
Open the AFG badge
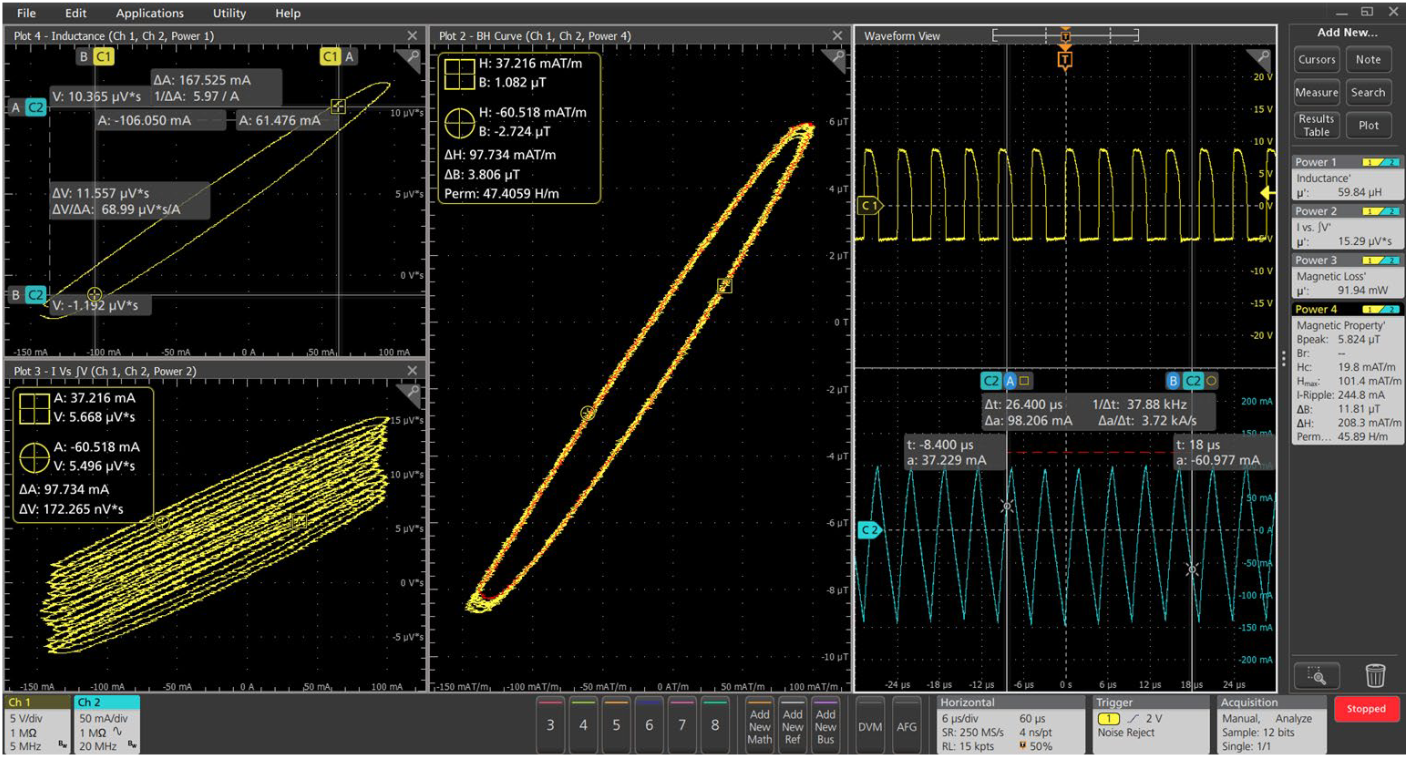[906, 725]
